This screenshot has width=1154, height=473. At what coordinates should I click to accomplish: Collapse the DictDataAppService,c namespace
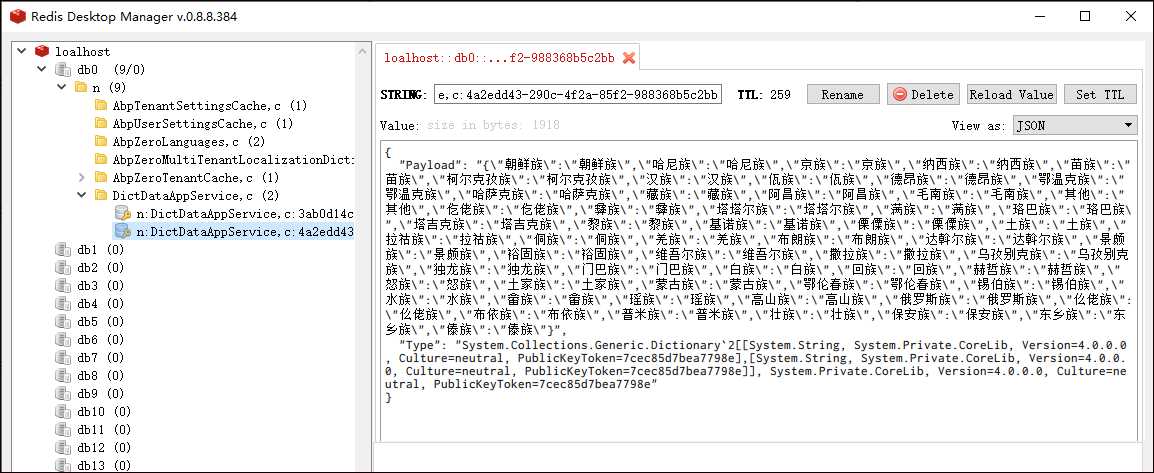[81, 196]
